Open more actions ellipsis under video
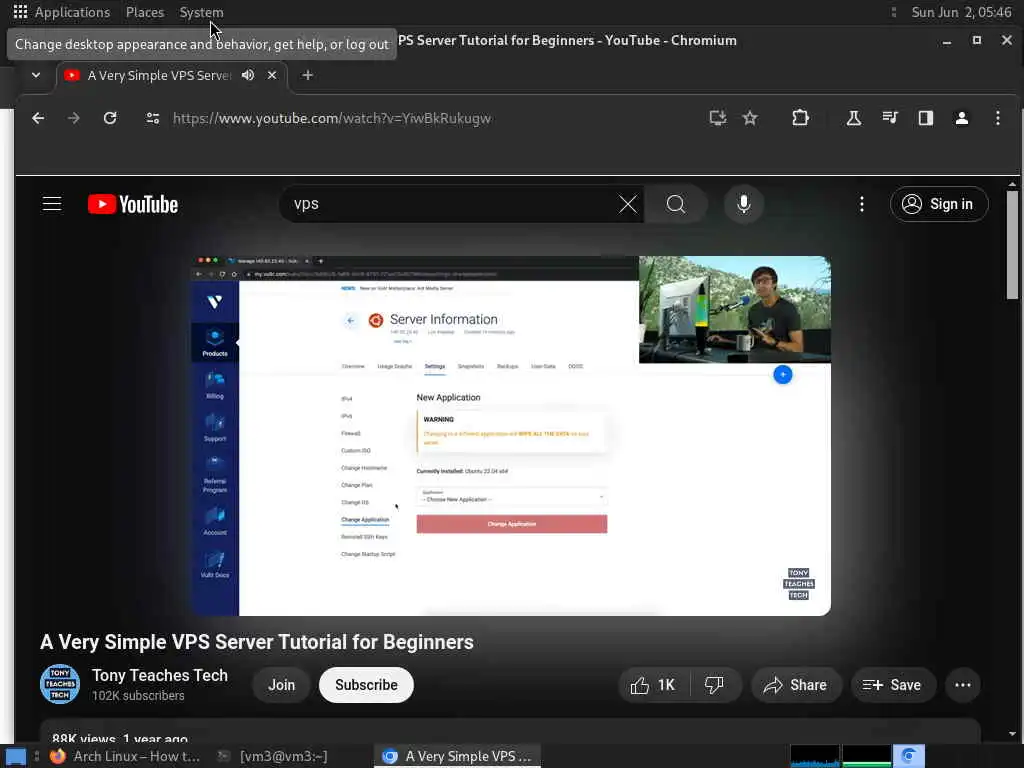 [x=963, y=685]
